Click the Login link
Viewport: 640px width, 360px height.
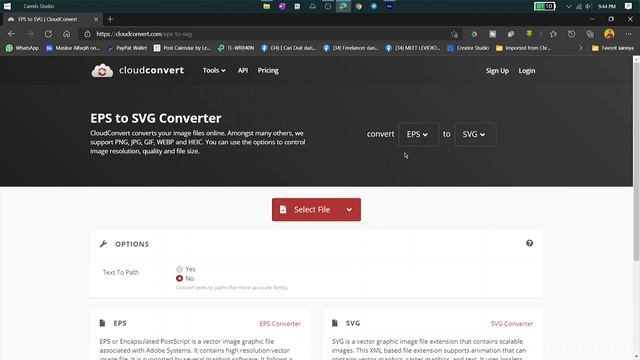[x=527, y=71]
